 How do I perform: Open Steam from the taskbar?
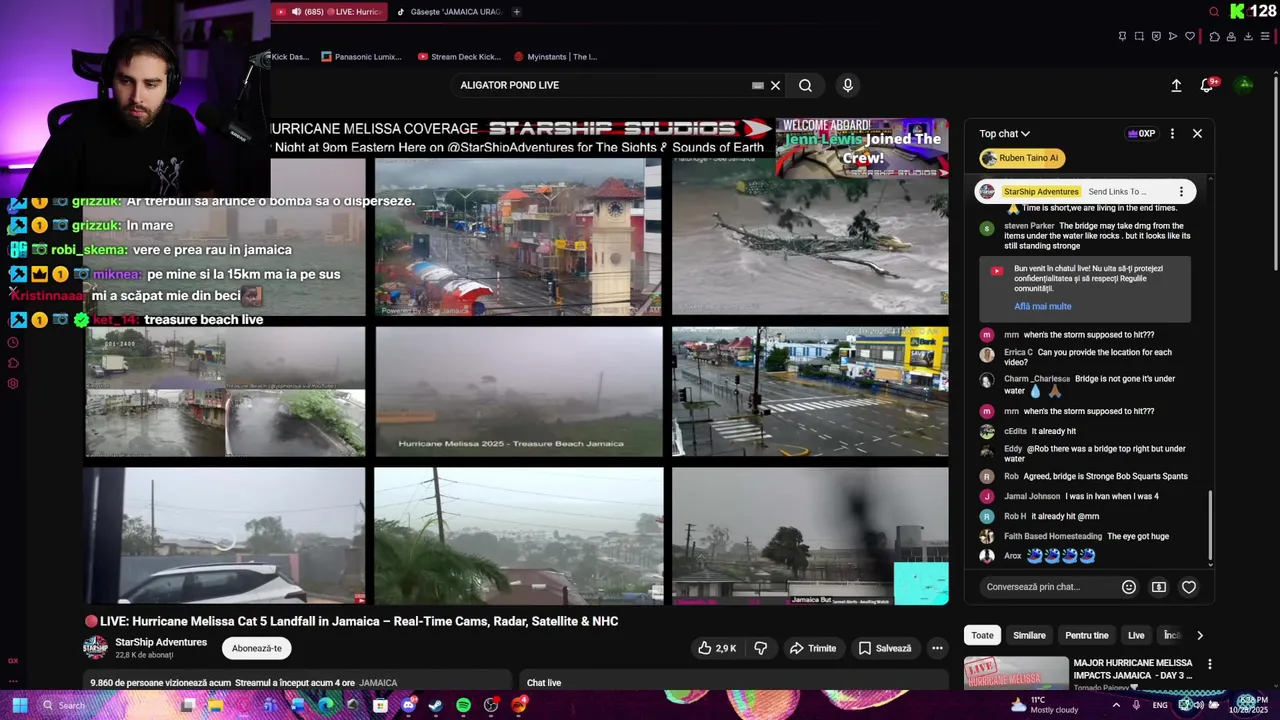436,705
